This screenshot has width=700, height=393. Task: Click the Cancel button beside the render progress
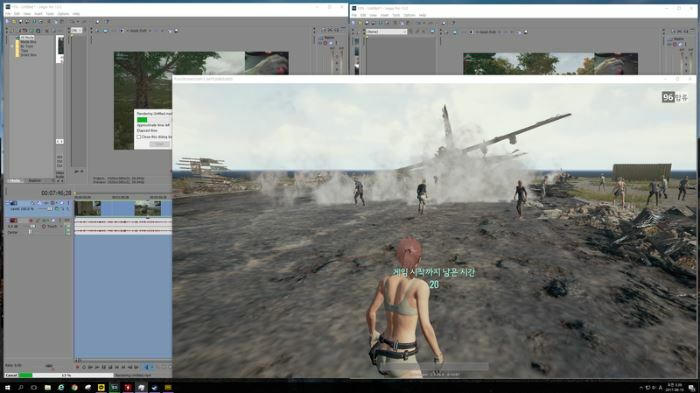(x=11, y=375)
